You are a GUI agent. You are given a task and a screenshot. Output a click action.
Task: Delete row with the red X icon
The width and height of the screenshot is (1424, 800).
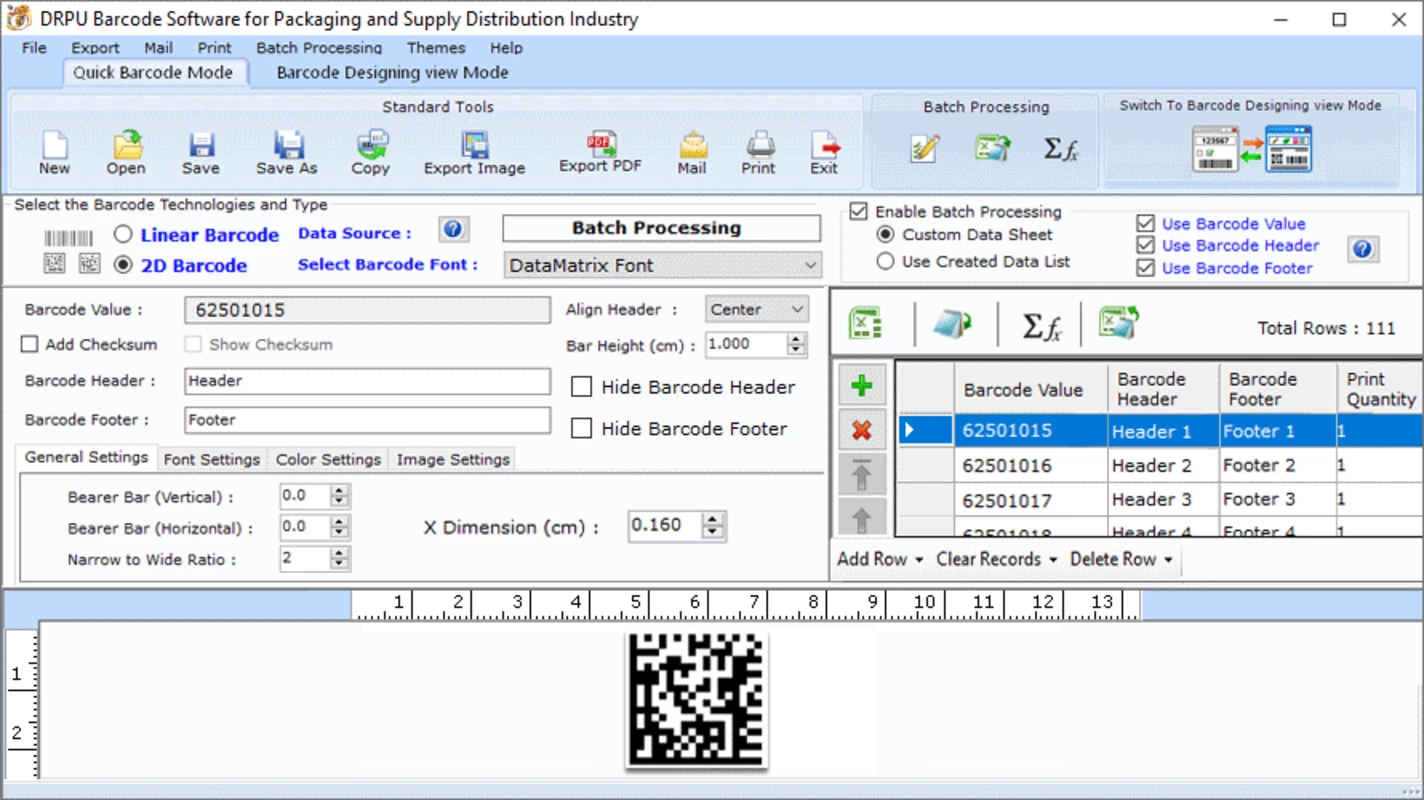[861, 431]
